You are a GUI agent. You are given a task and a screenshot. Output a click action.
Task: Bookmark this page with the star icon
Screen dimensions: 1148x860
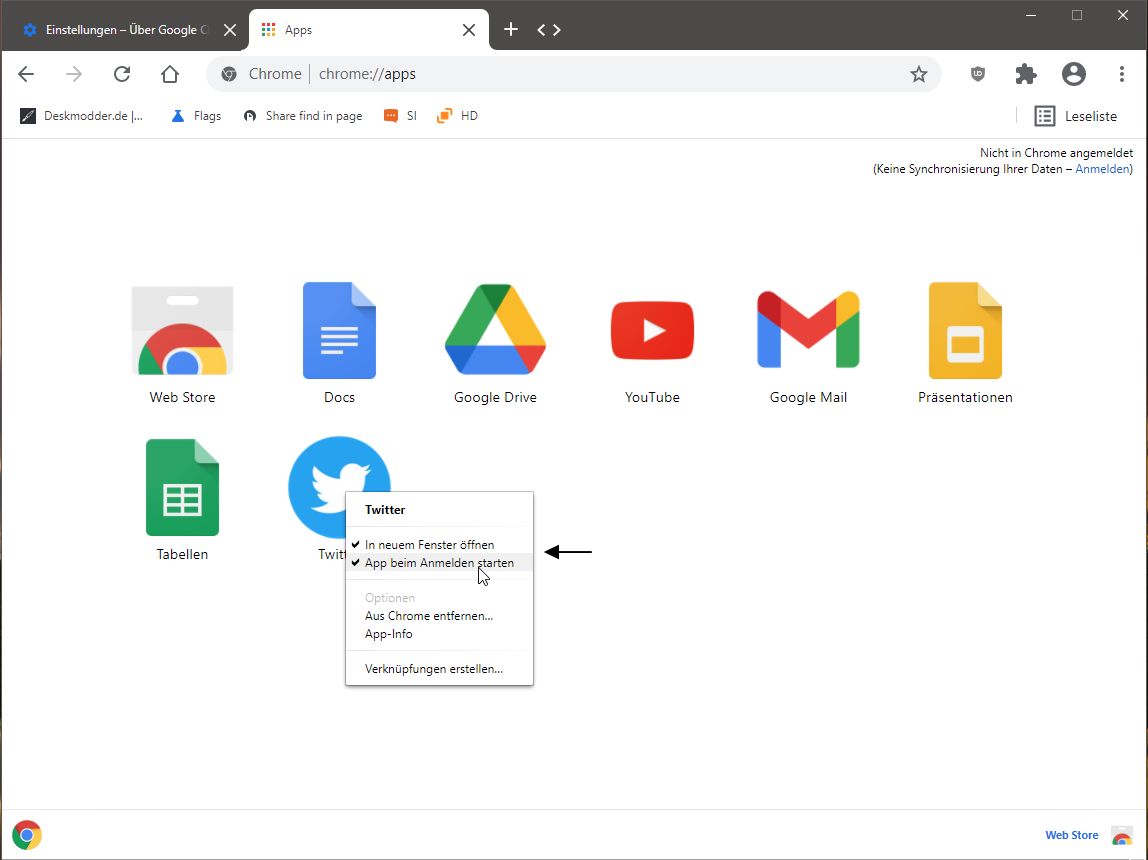[918, 74]
